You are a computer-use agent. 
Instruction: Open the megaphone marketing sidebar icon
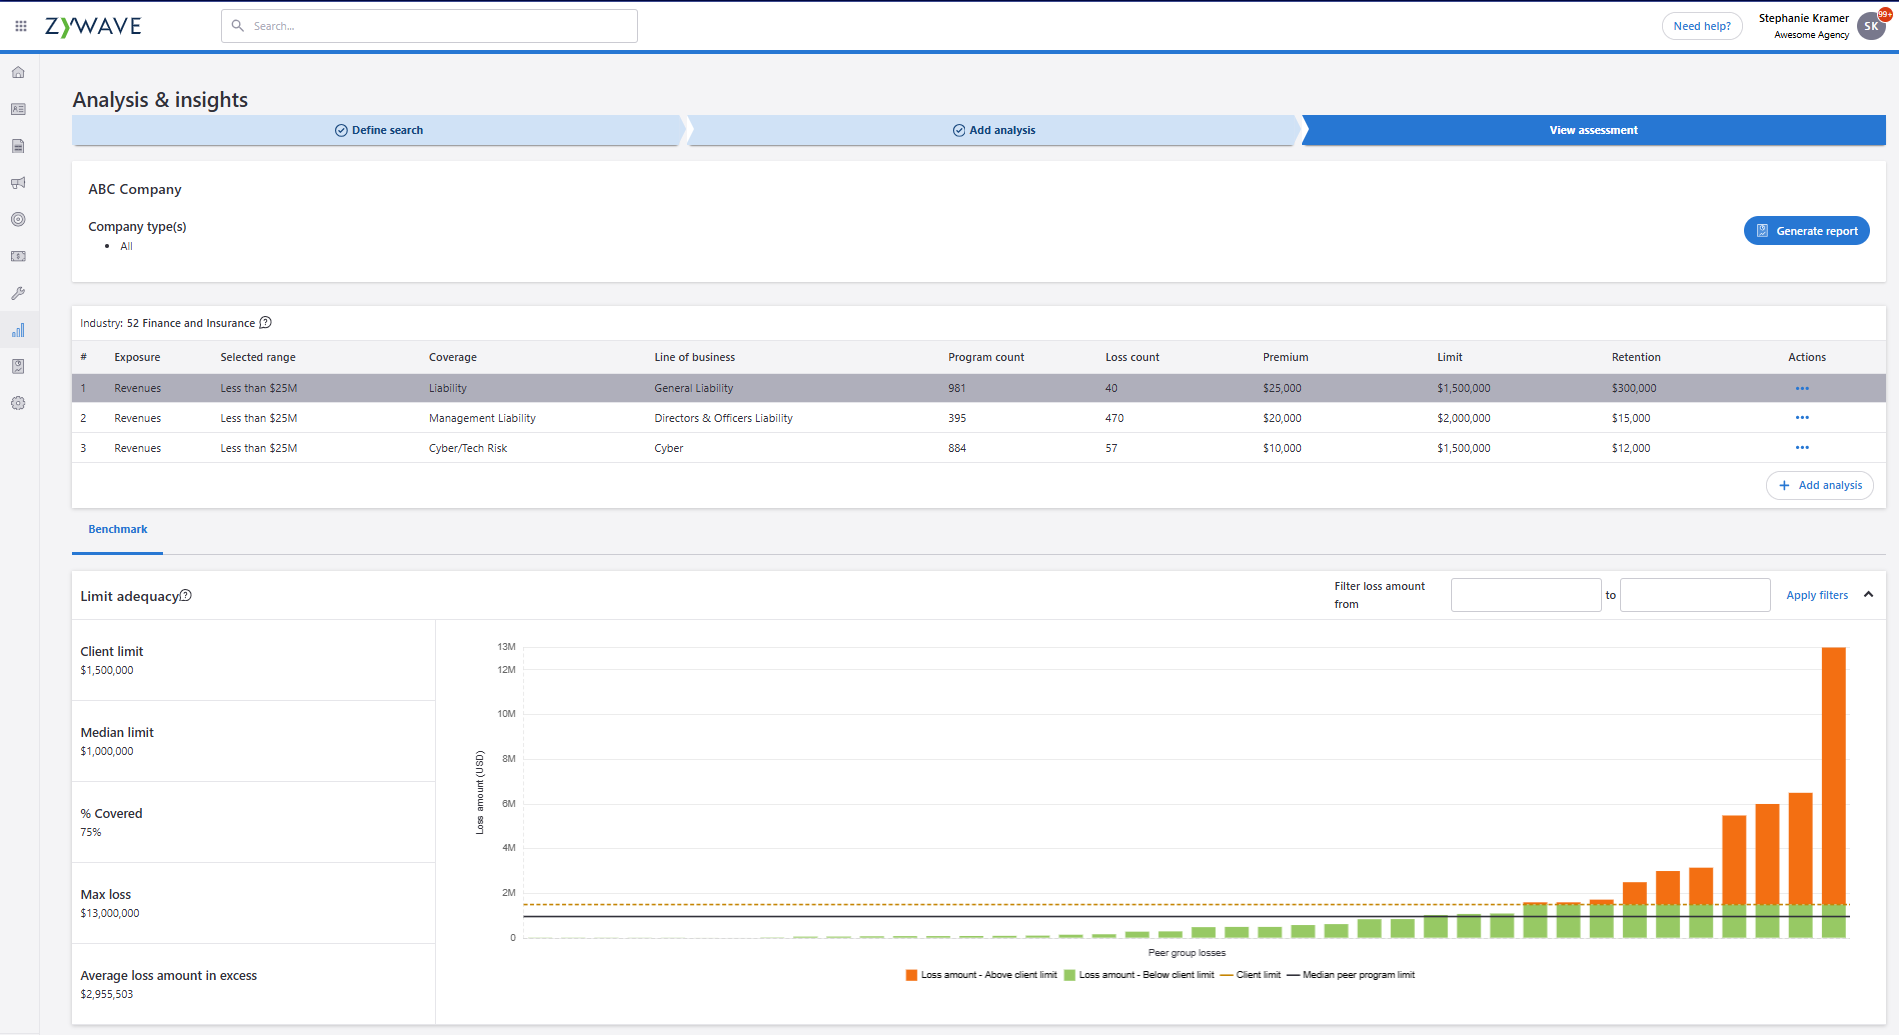tap(18, 183)
